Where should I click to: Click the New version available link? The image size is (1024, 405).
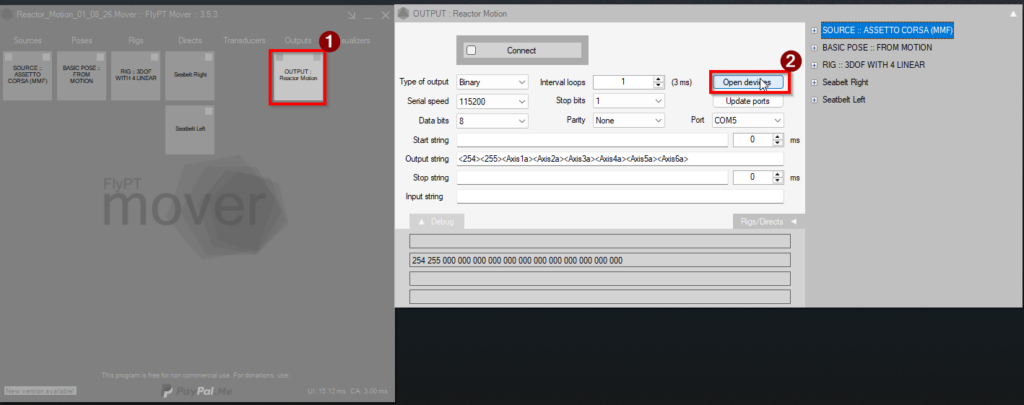[x=40, y=391]
